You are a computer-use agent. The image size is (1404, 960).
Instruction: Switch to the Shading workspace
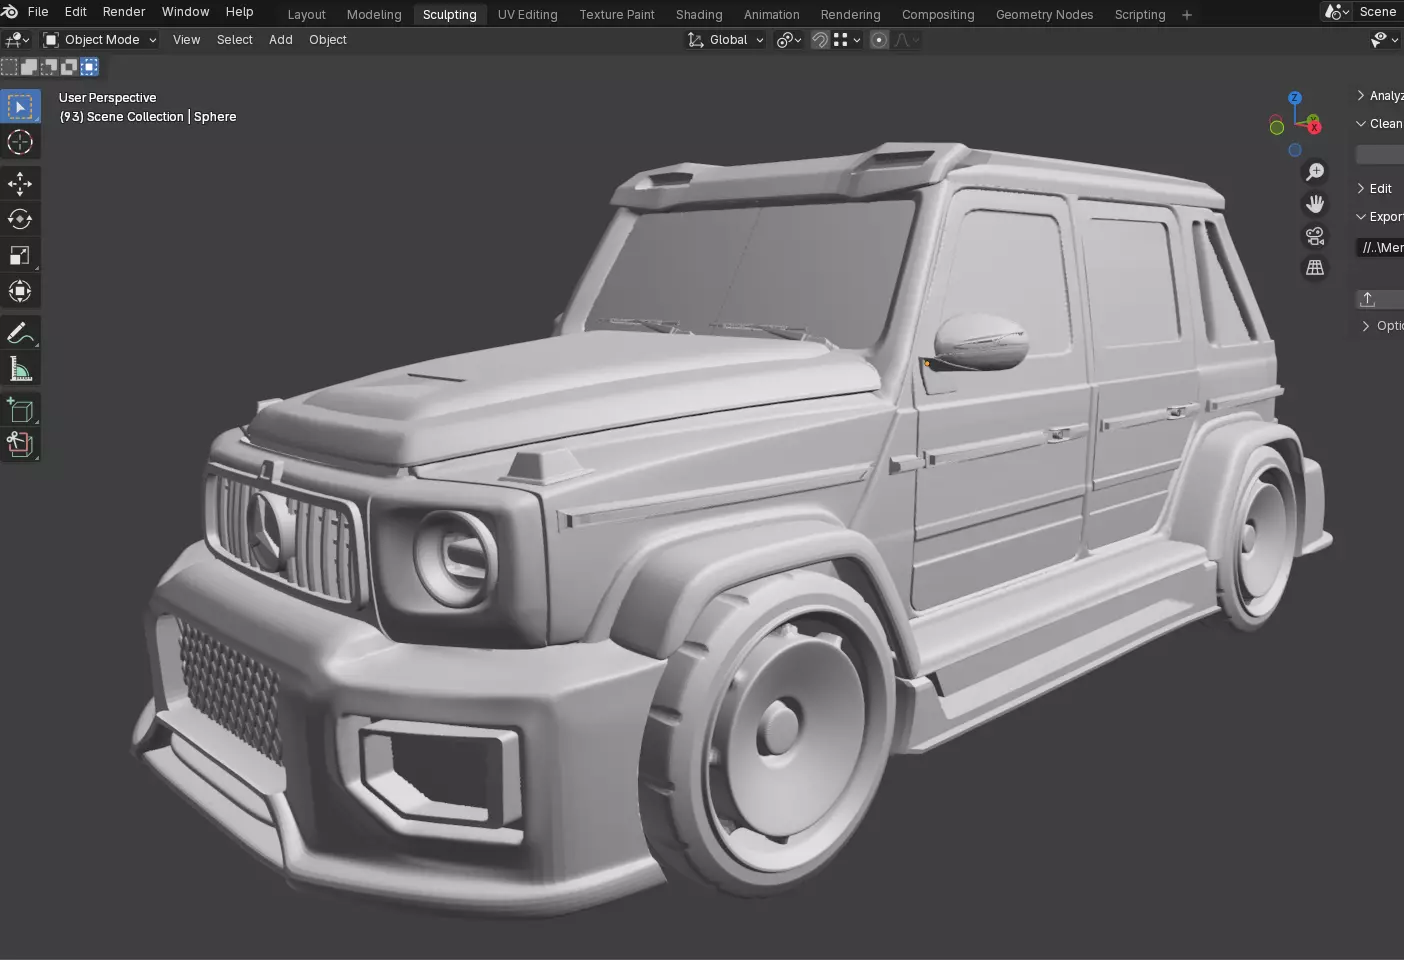(699, 14)
